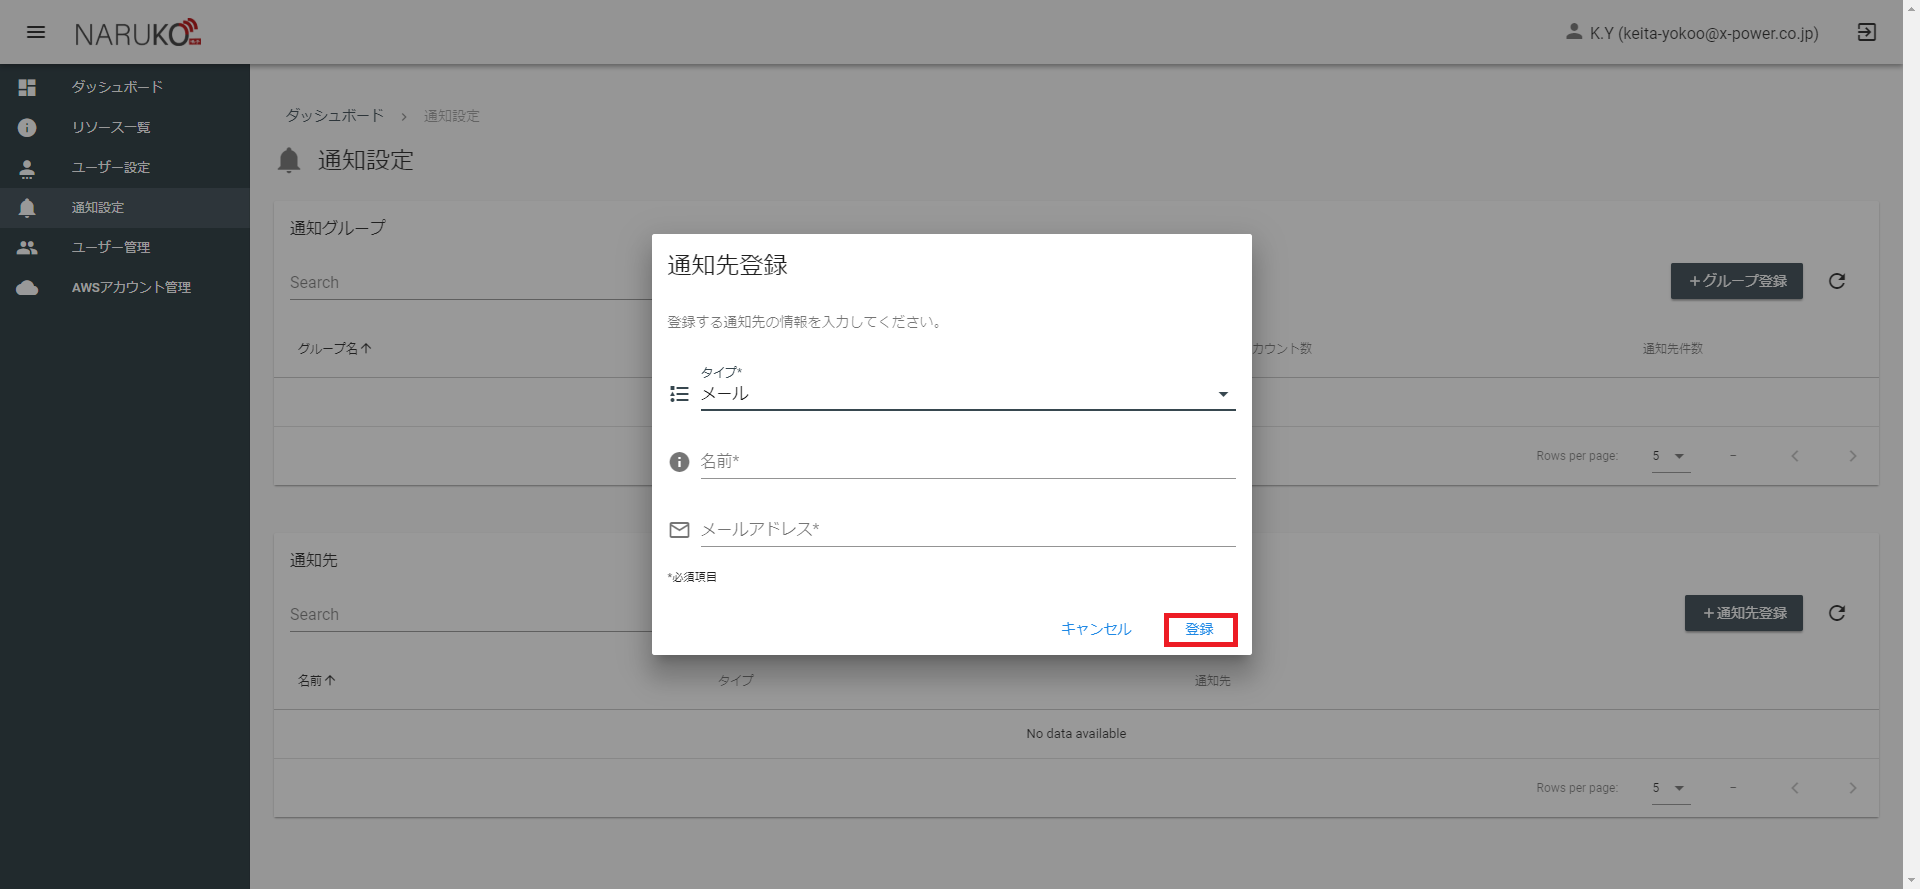This screenshot has height=889, width=1920.
Task: Focus the 名前 input field
Action: pyautogui.click(x=968, y=462)
